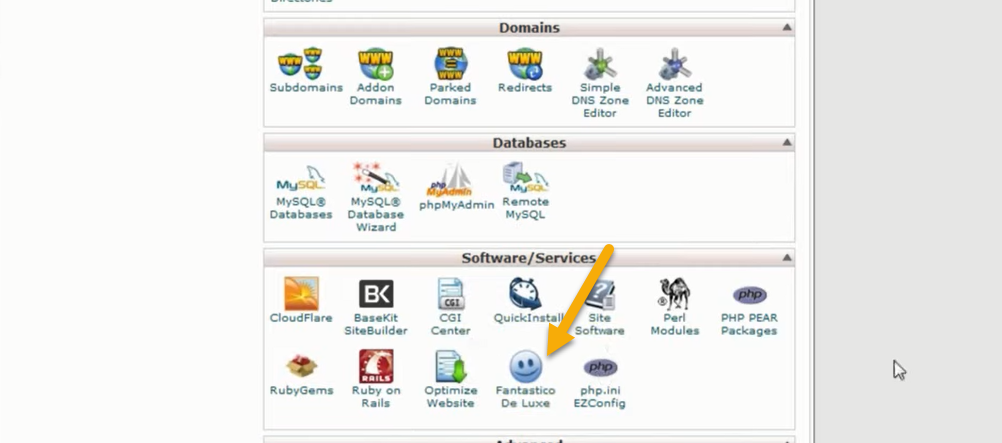Collapse the Software/Services section arrow
This screenshot has width=1002, height=443.
click(787, 258)
